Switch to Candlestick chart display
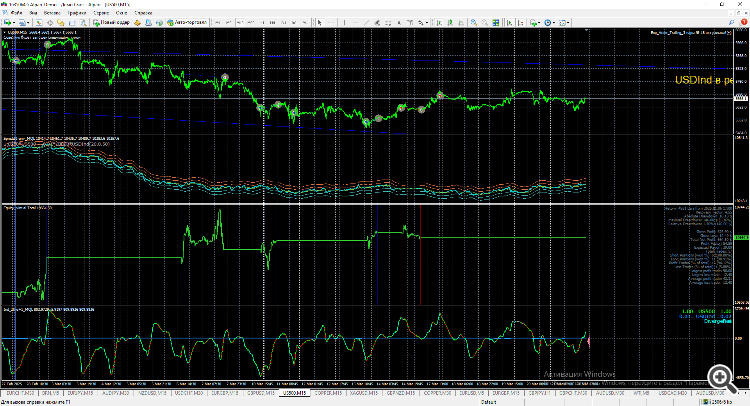Viewport: 750px width, 406px height. [x=450, y=22]
